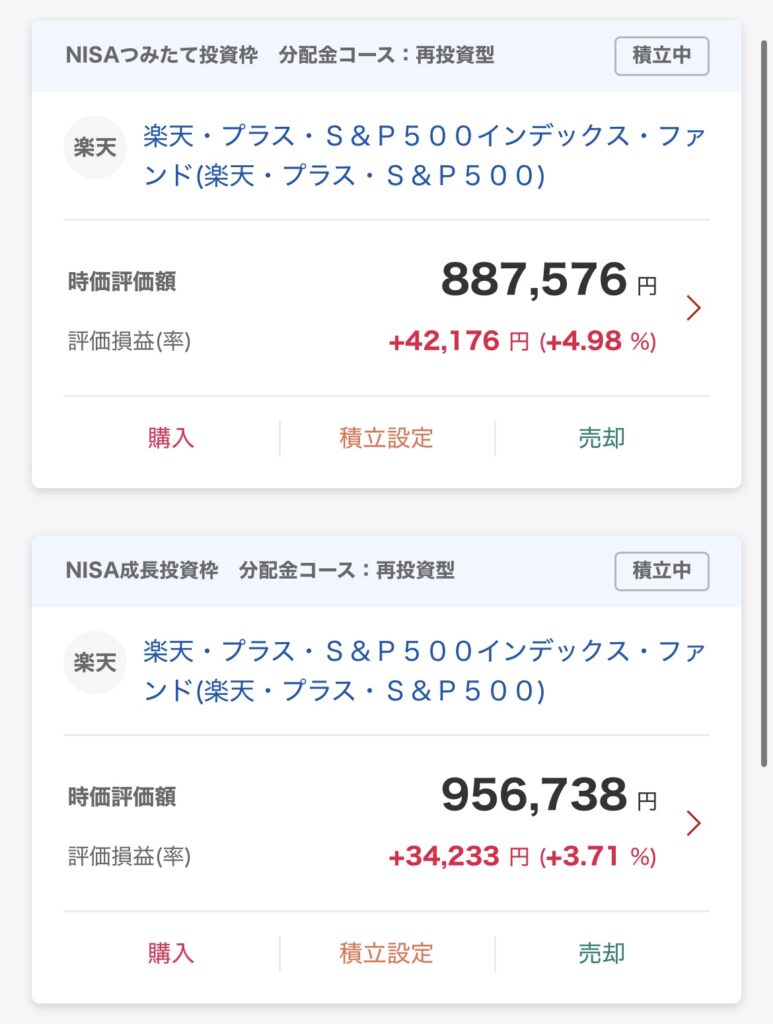The width and height of the screenshot is (773, 1024).
Task: Tap 売却 in the NISA成長投資枠 card
Action: (x=602, y=953)
